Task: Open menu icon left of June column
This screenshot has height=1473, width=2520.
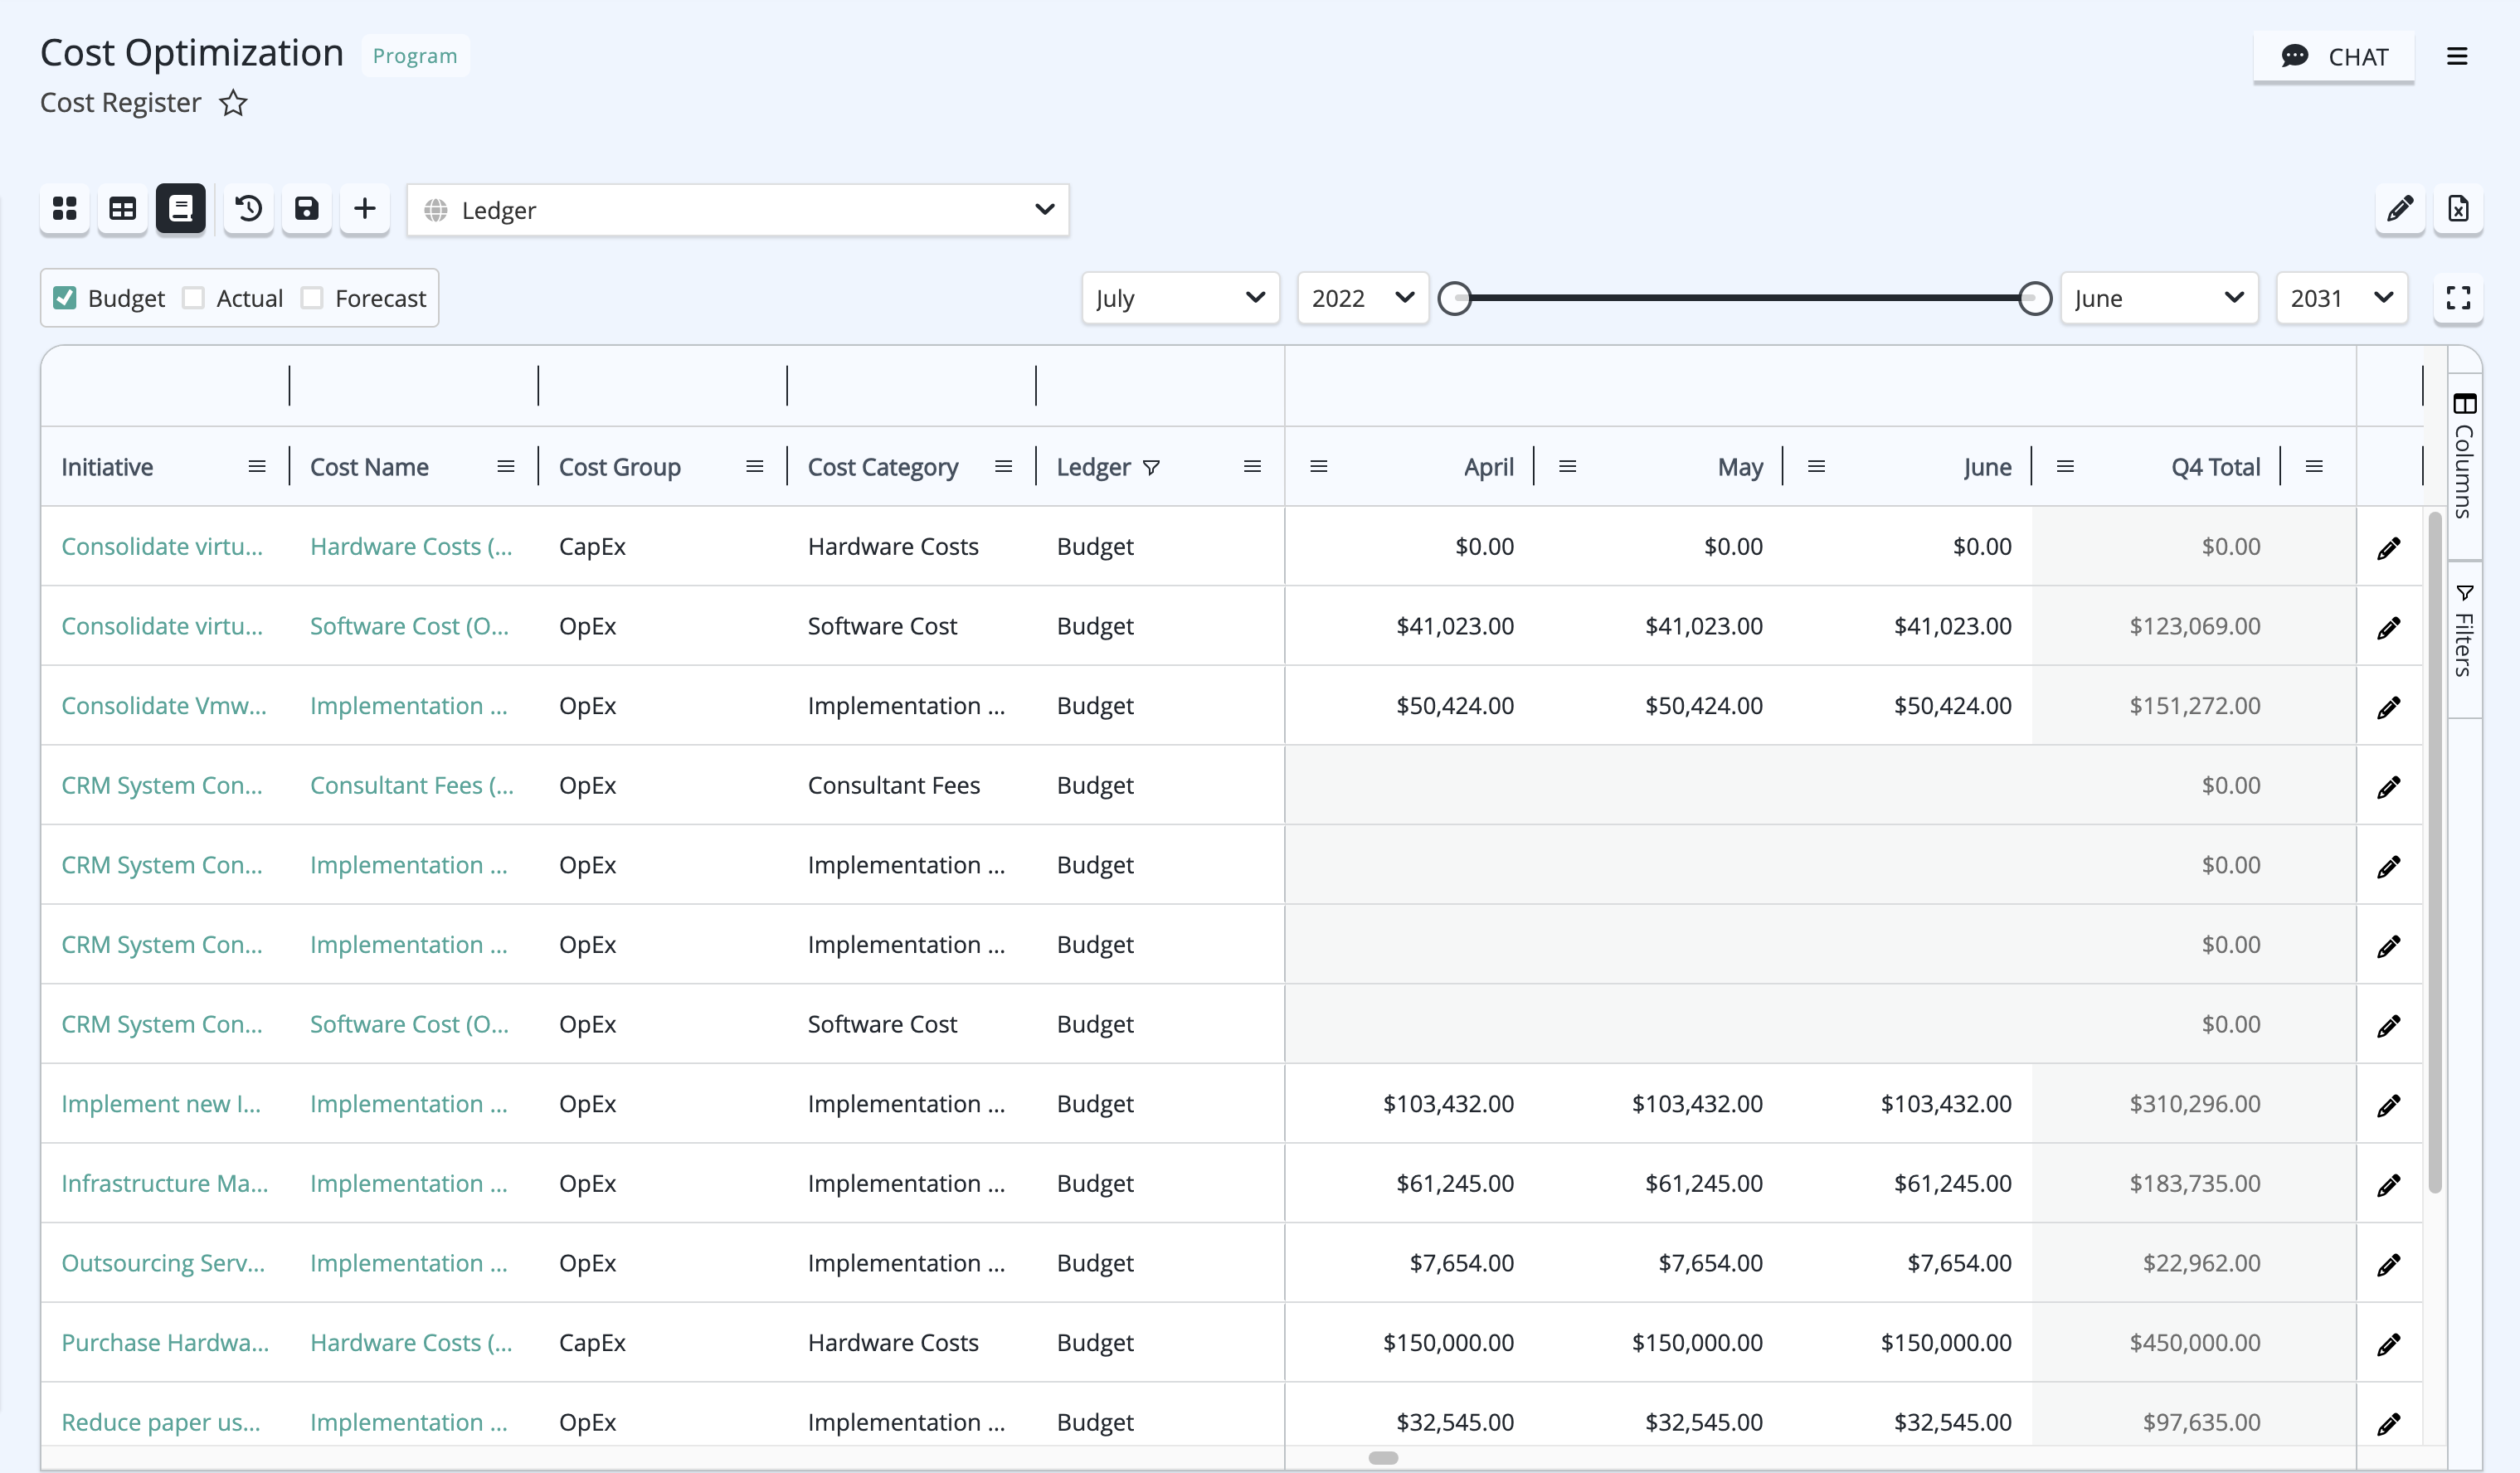Action: pyautogui.click(x=1817, y=467)
